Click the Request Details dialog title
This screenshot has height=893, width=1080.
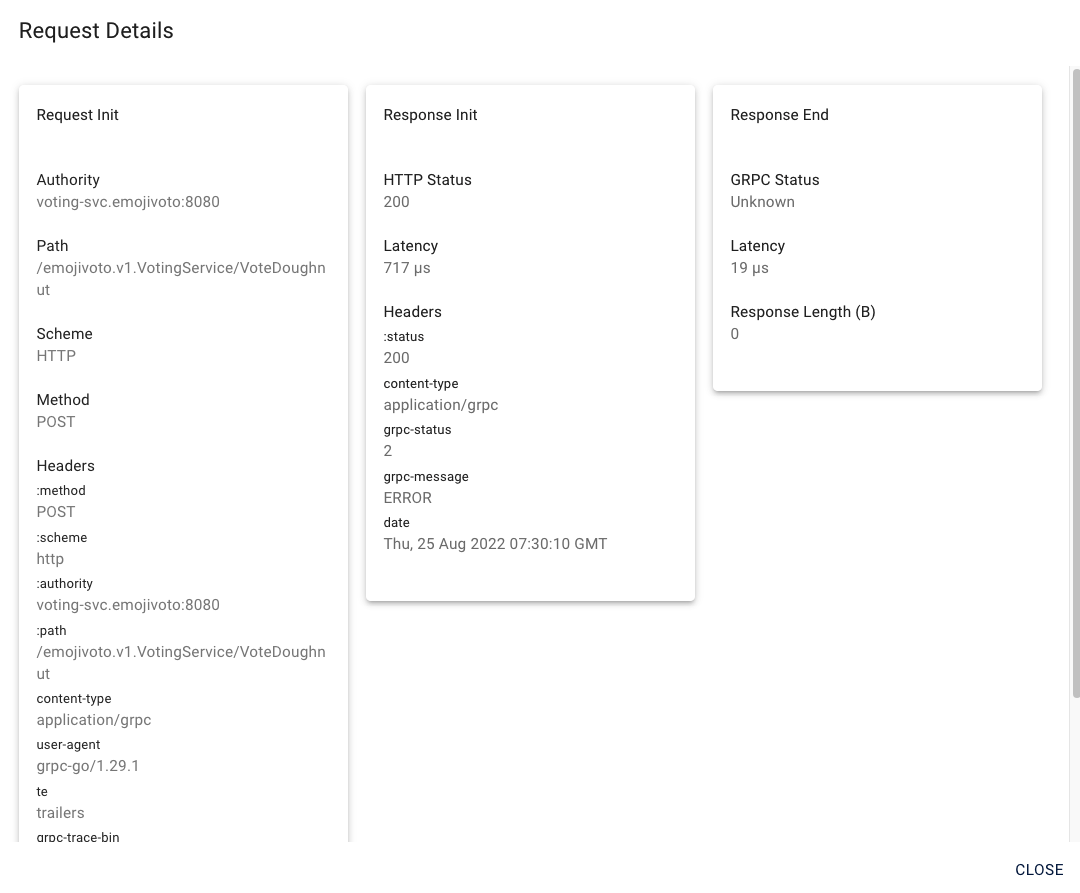point(96,31)
